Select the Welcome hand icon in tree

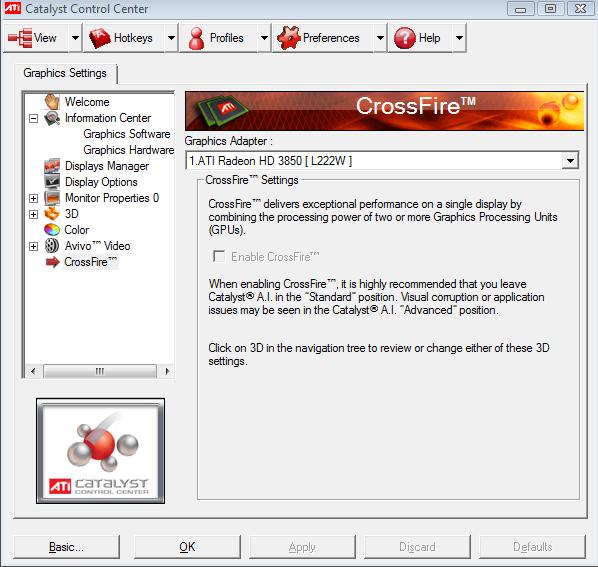pos(52,101)
